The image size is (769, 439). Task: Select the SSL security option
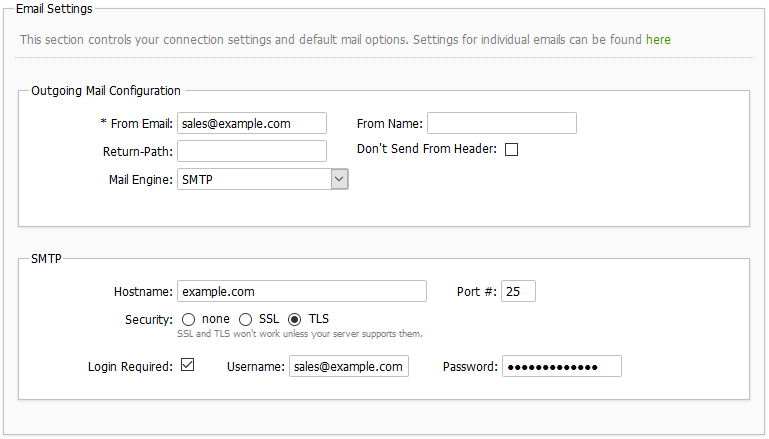[x=246, y=319]
